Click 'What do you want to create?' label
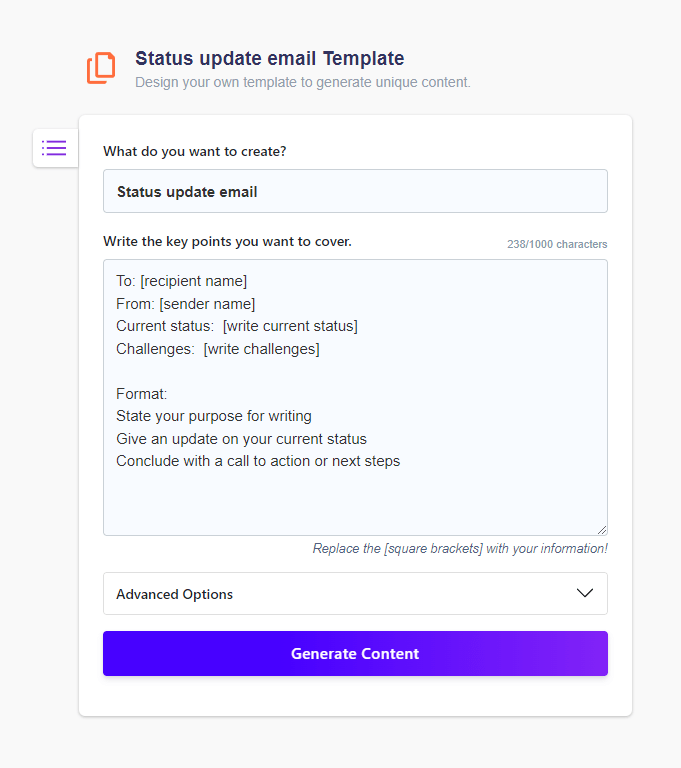The image size is (681, 768). click(x=194, y=151)
